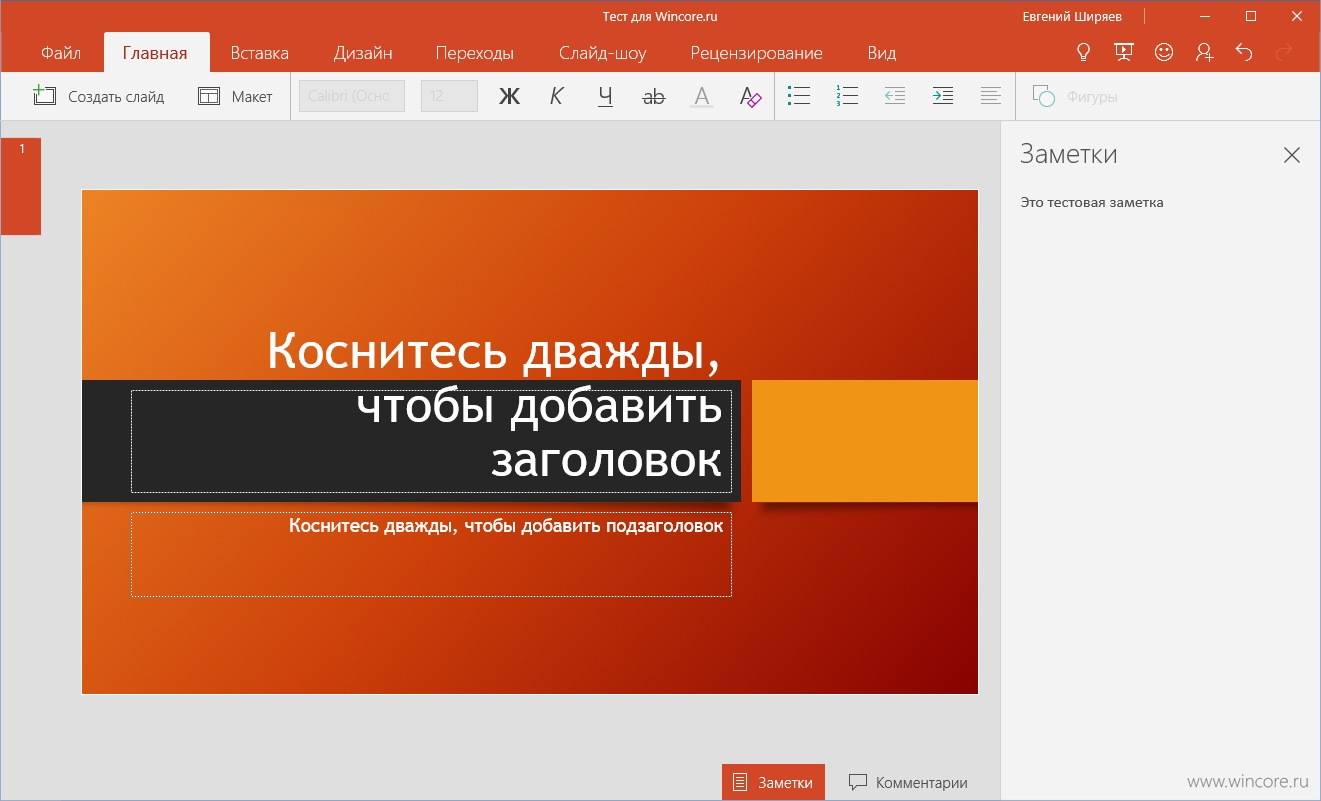The image size is (1321, 801).
Task: Click the orange rectangle on slide
Action: tap(864, 441)
